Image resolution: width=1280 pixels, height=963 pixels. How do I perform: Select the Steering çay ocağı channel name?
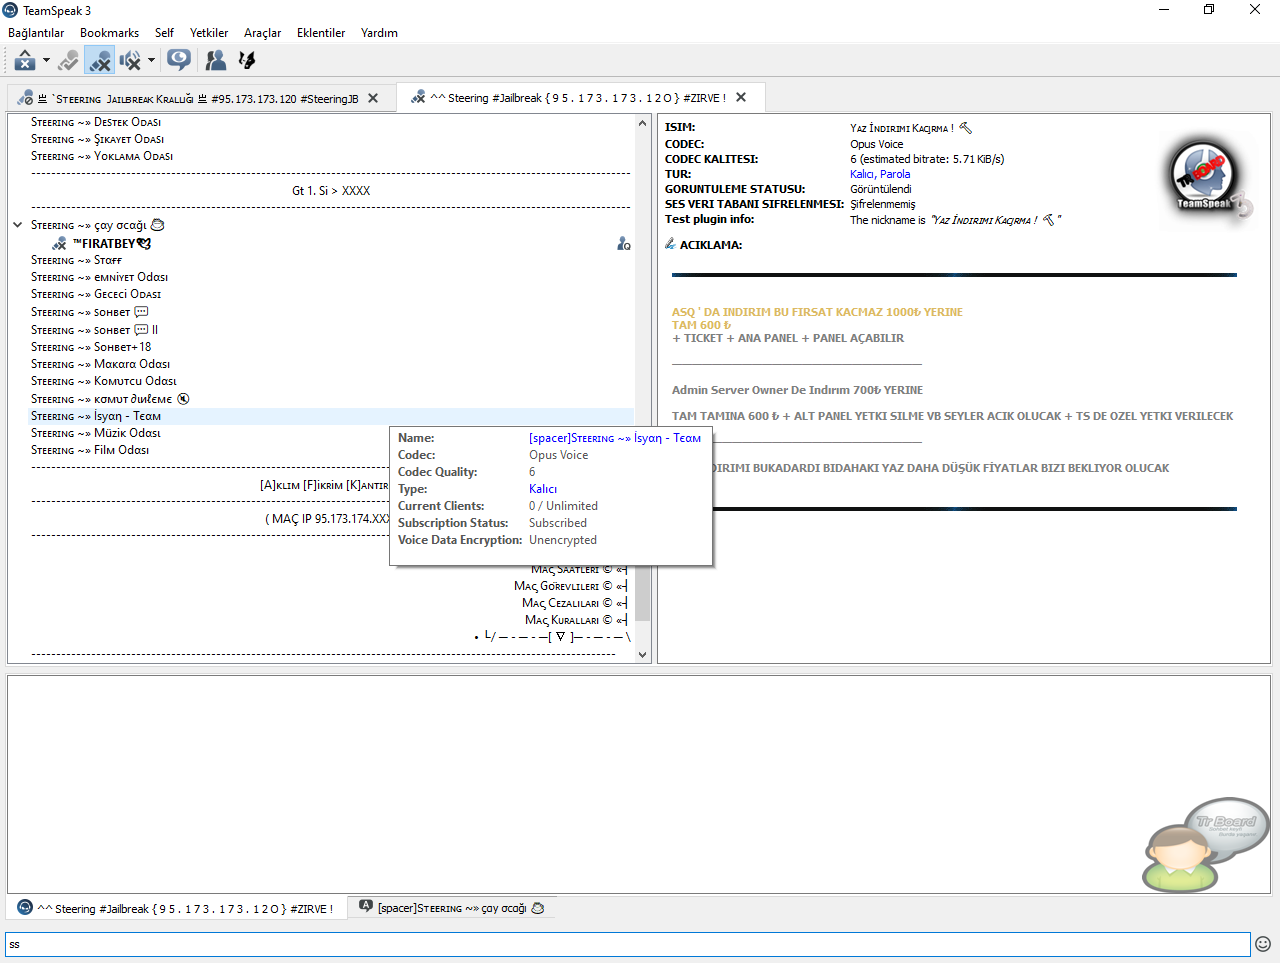pyautogui.click(x=98, y=225)
